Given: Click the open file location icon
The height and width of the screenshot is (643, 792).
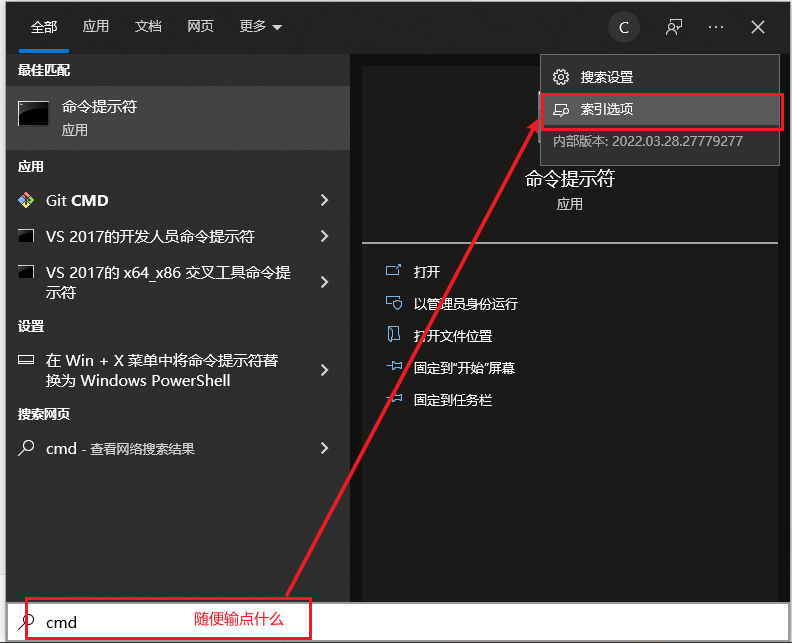Looking at the screenshot, I should pyautogui.click(x=393, y=334).
